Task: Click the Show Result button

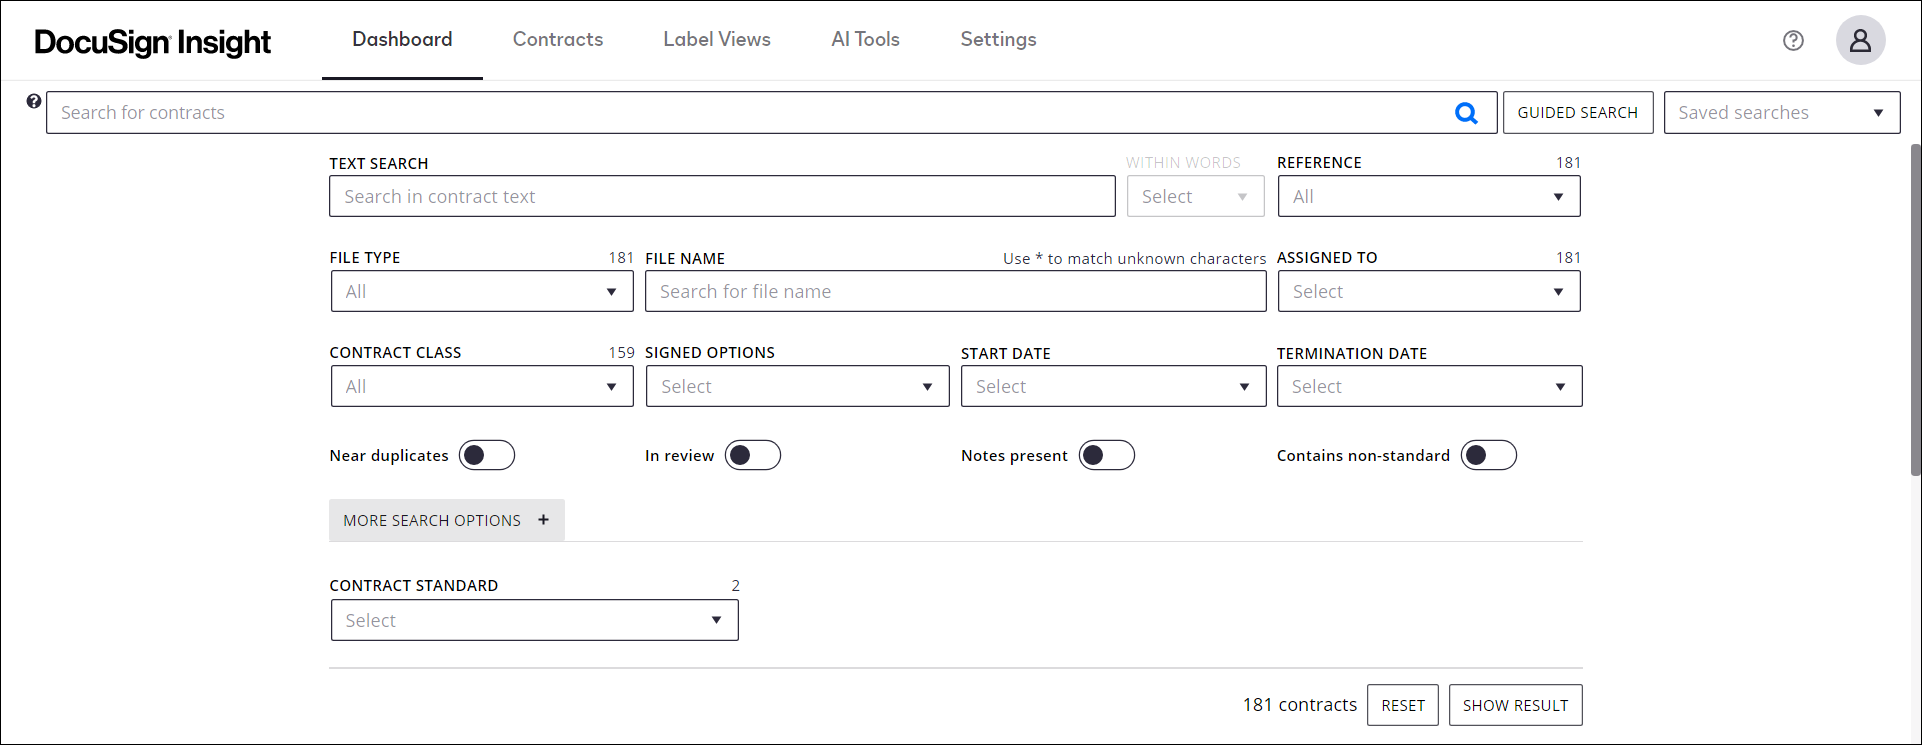Action: [x=1516, y=706]
